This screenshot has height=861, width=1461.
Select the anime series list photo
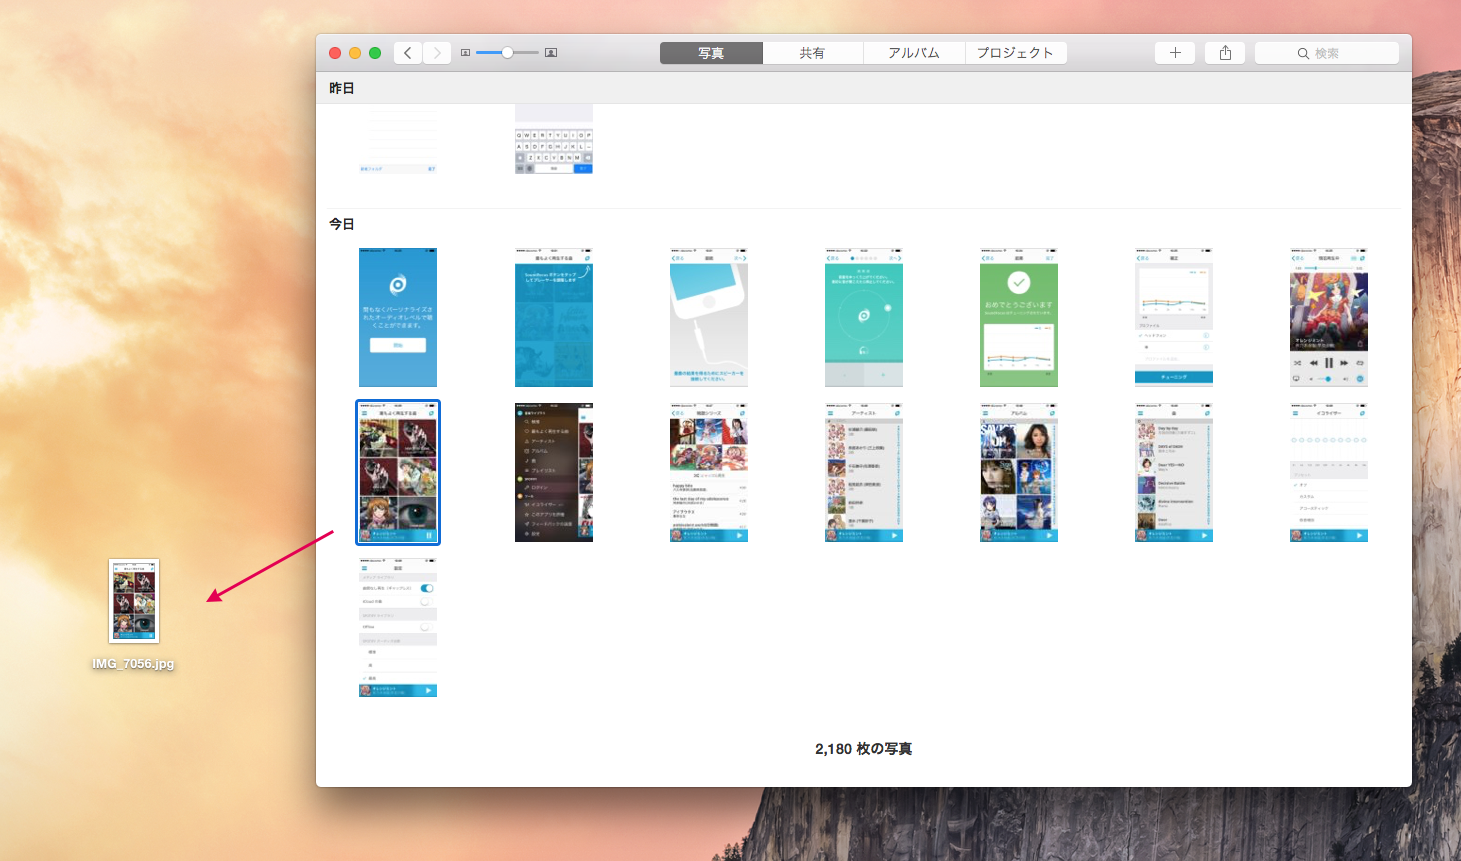point(709,473)
